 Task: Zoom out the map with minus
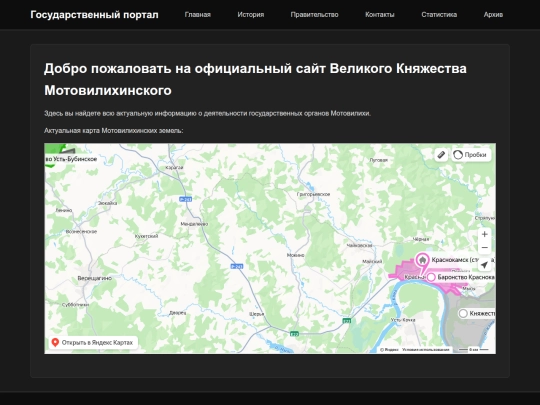click(x=485, y=248)
